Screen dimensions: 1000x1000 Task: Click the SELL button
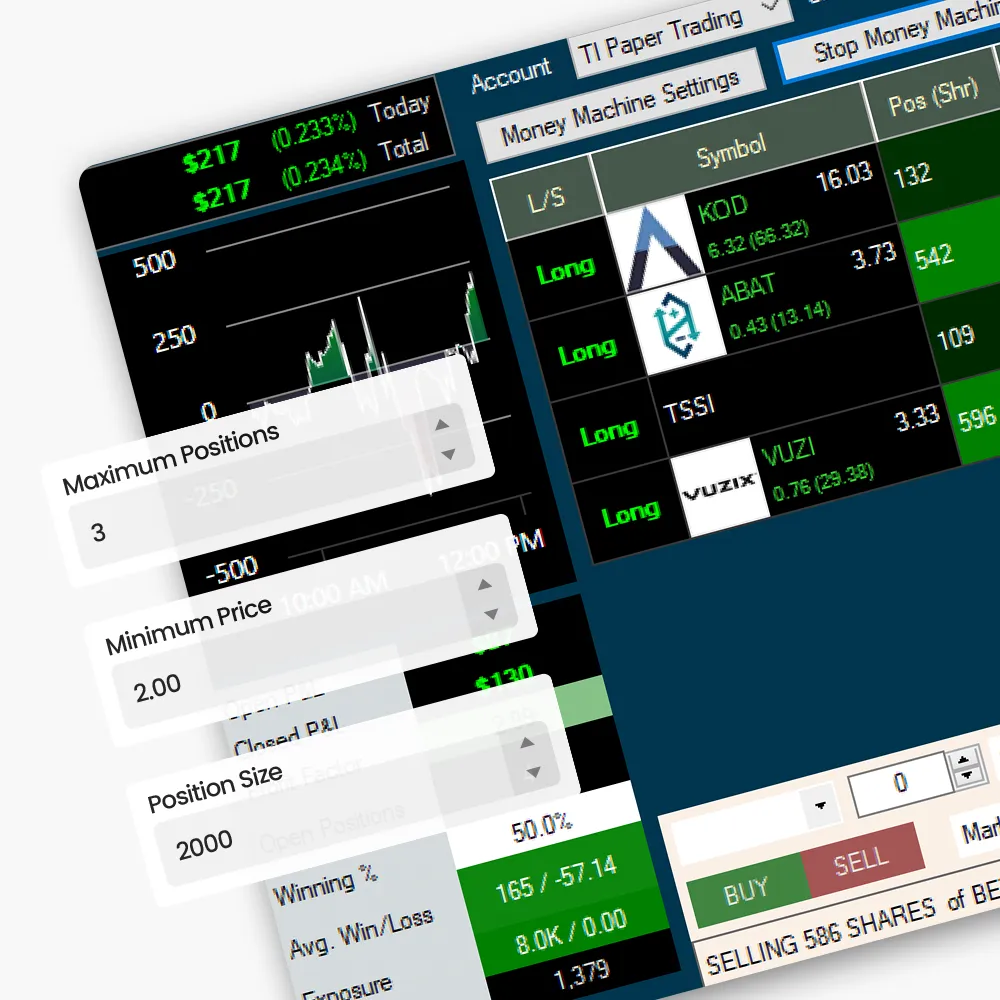point(860,860)
